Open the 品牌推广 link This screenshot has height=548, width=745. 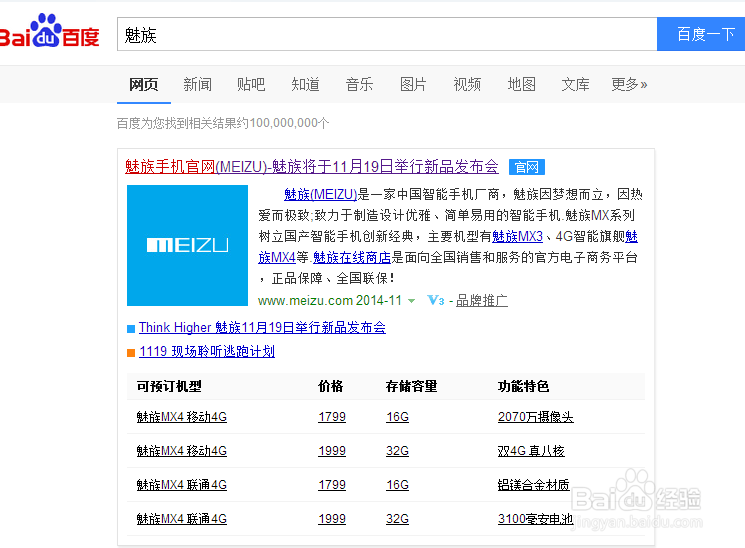point(482,301)
